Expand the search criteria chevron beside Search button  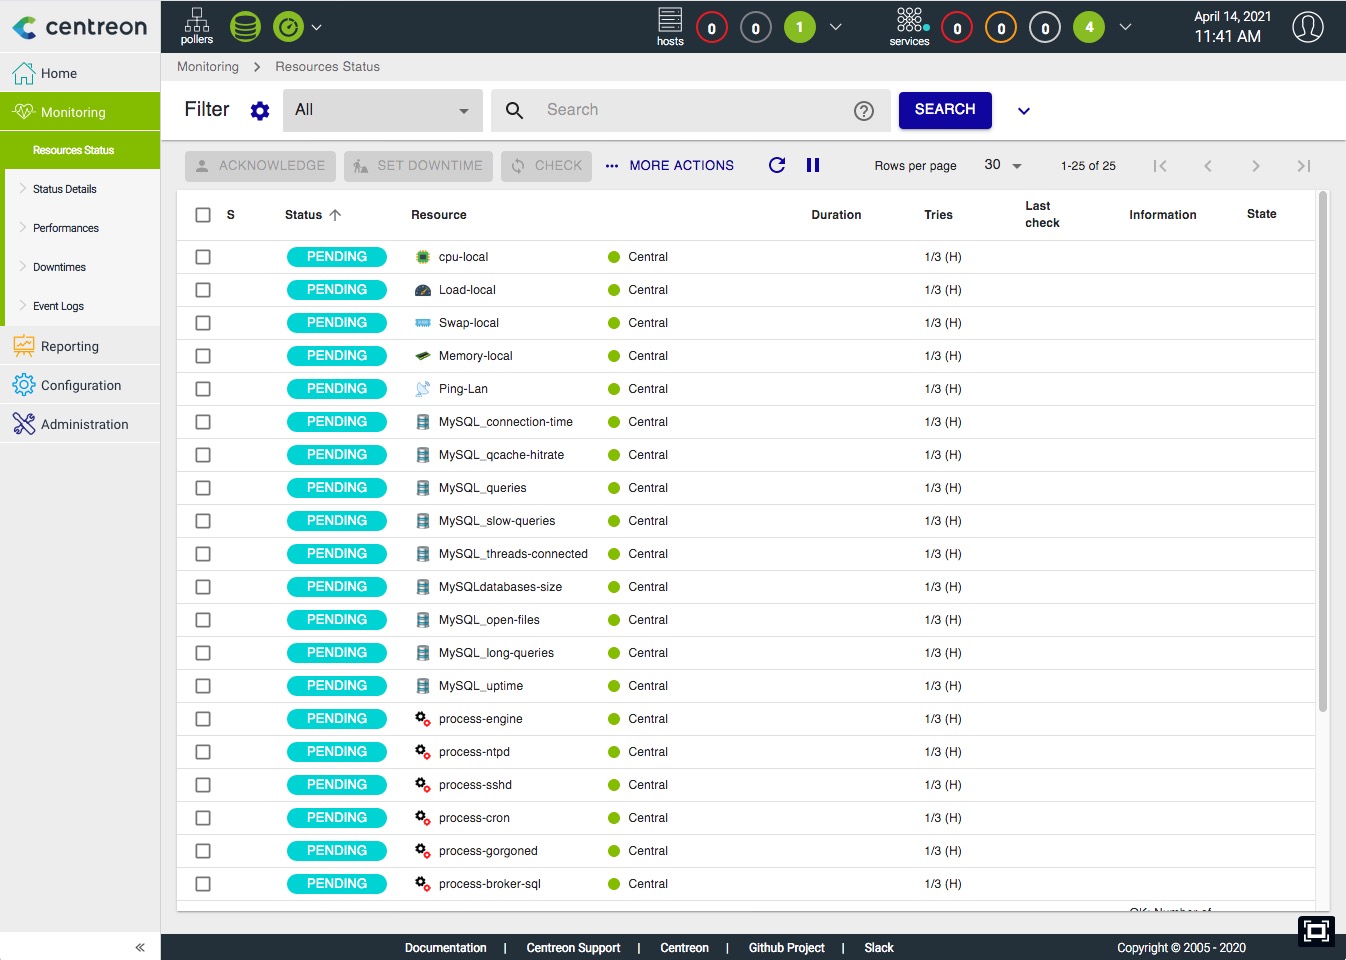(x=1023, y=111)
